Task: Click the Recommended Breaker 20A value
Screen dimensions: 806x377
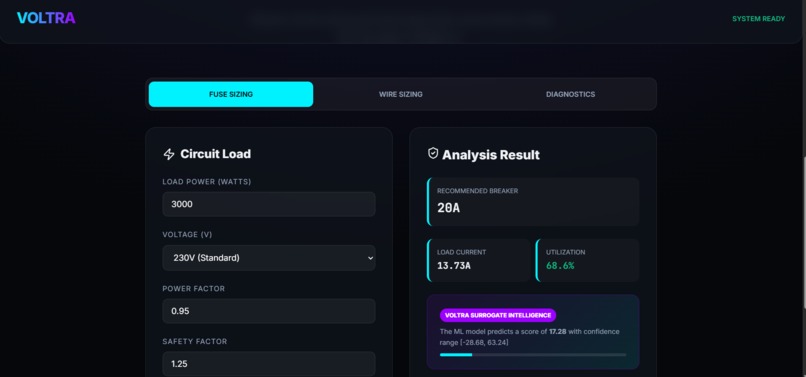Action: click(x=448, y=208)
